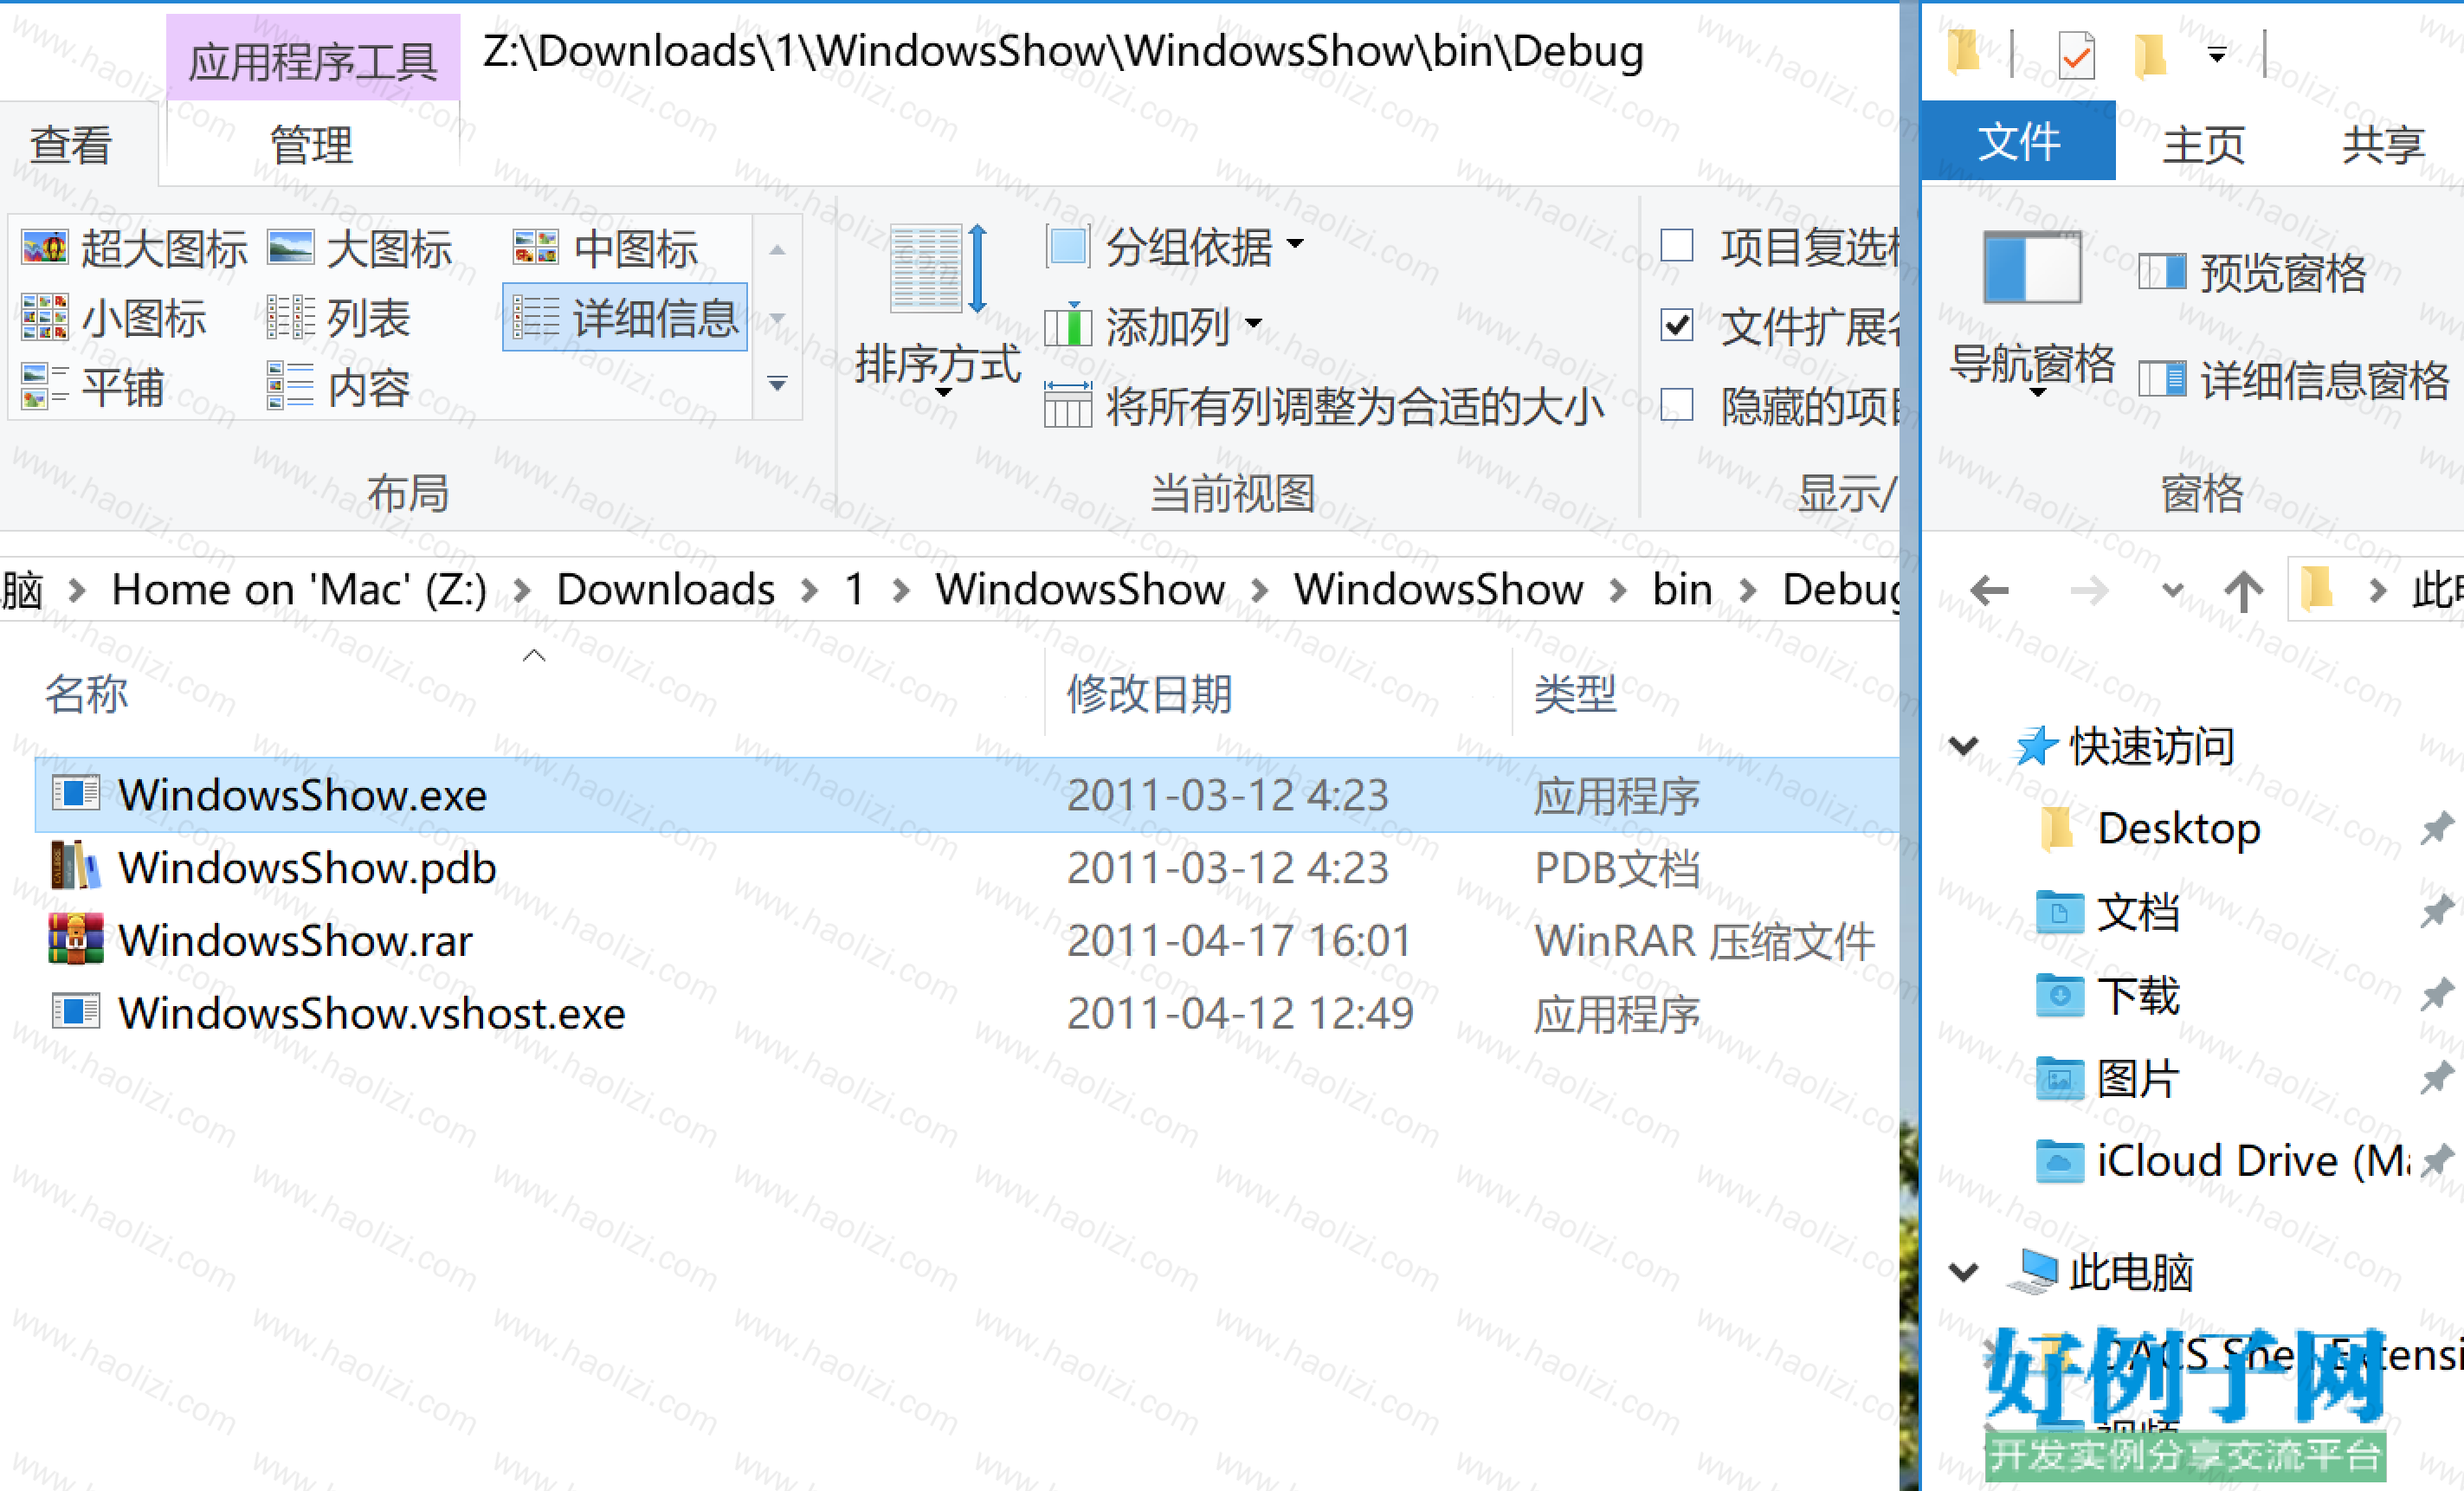Open the sort by (排序方式) menu
Screen dimensions: 2464x1491
click(x=938, y=310)
